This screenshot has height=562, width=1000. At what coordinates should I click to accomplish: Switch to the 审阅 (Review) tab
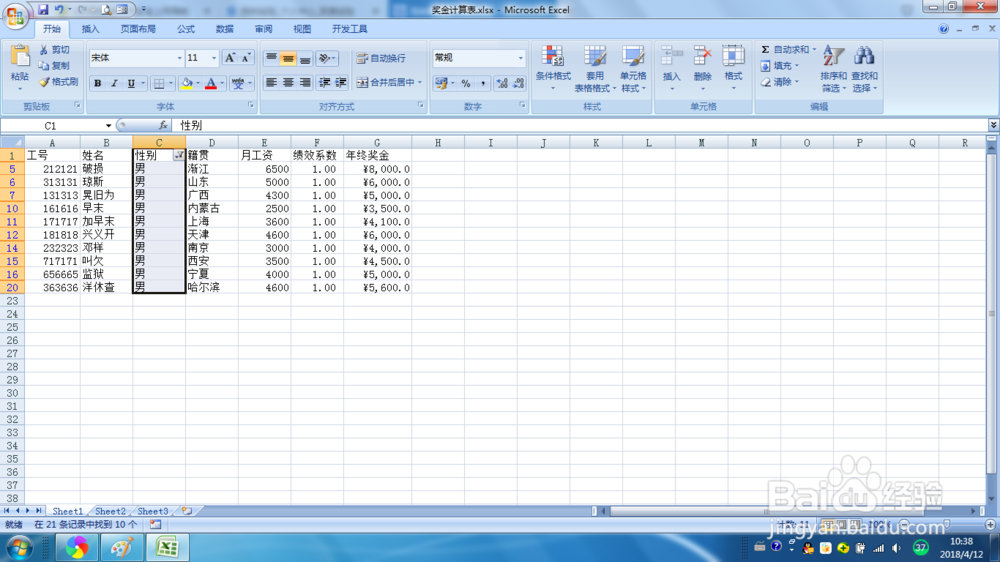click(263, 29)
